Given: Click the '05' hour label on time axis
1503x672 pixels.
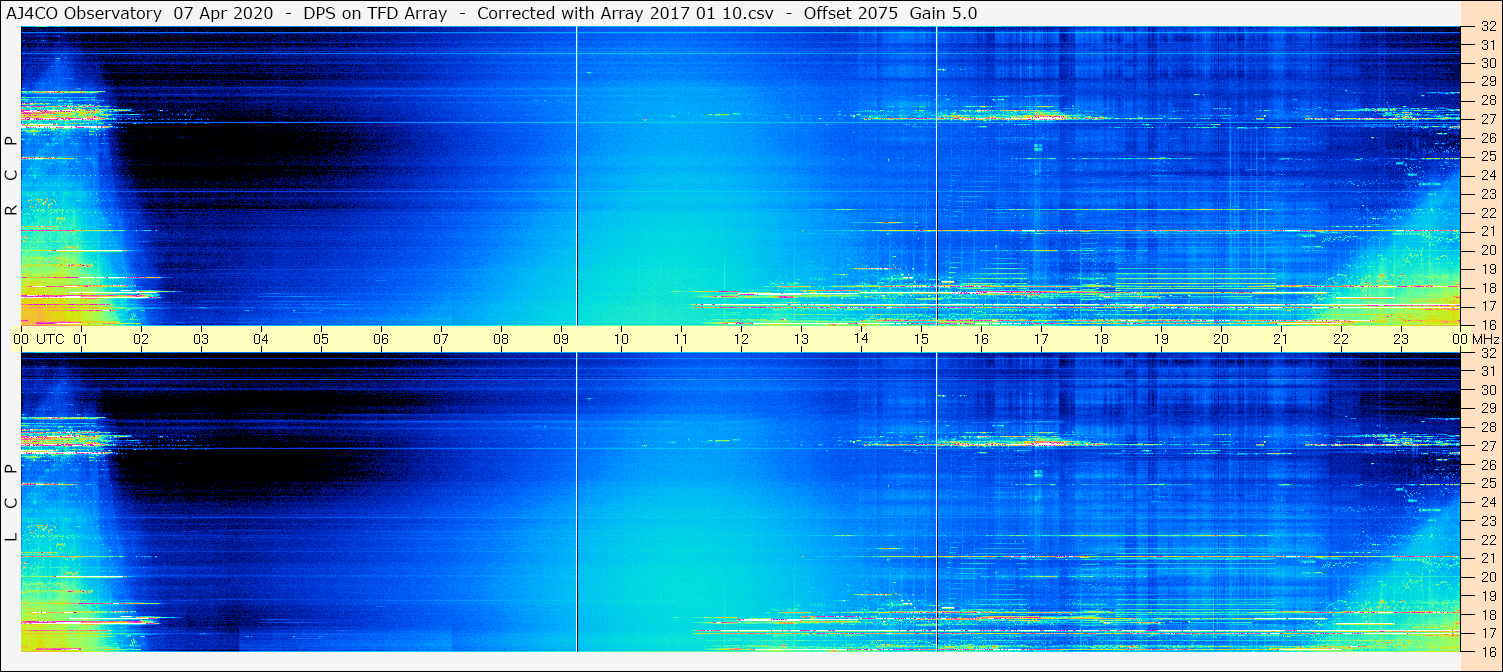Looking at the screenshot, I should tap(321, 339).
